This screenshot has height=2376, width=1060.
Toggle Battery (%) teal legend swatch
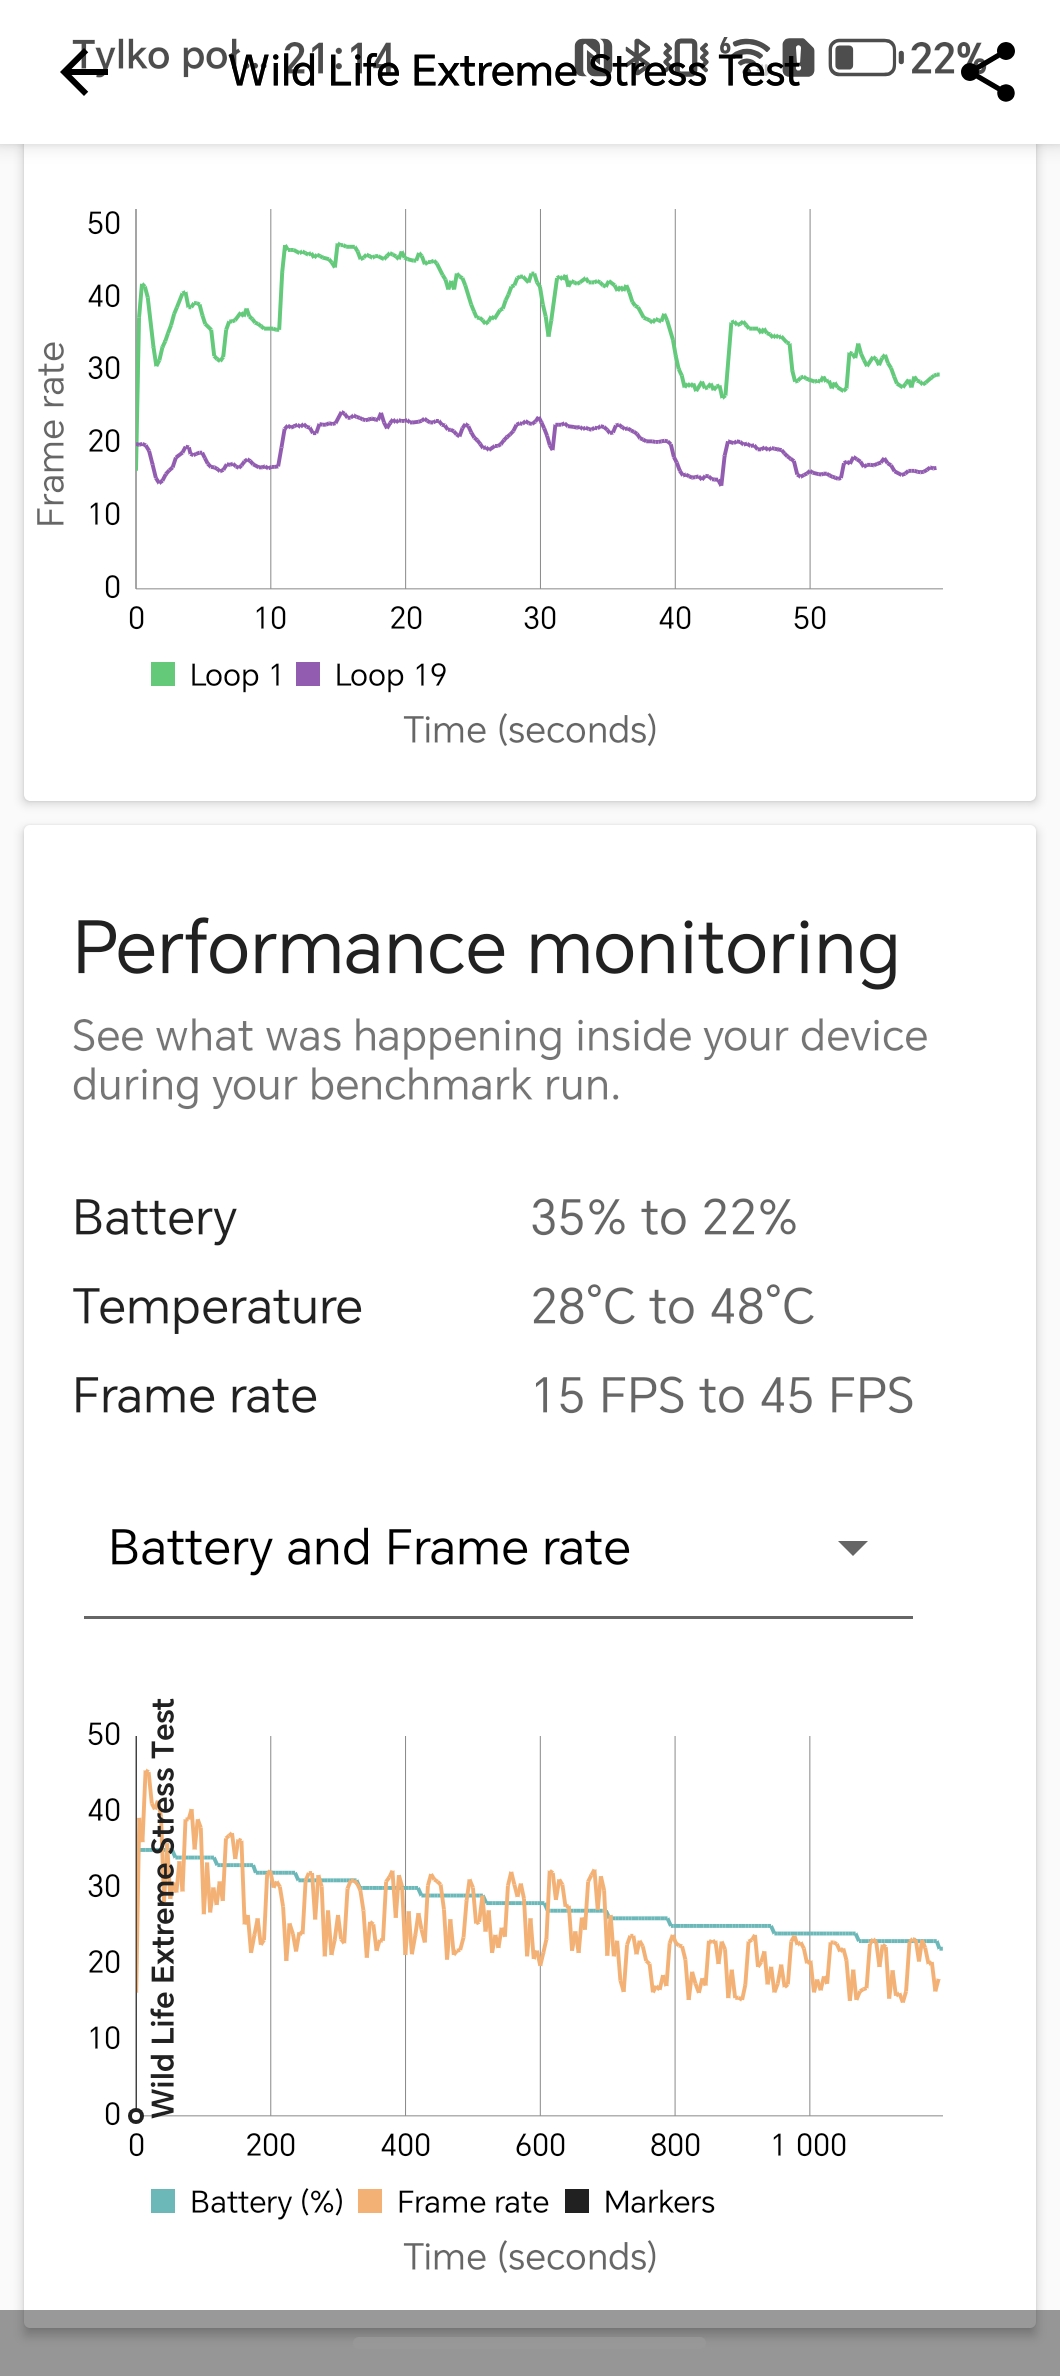coord(163,2202)
